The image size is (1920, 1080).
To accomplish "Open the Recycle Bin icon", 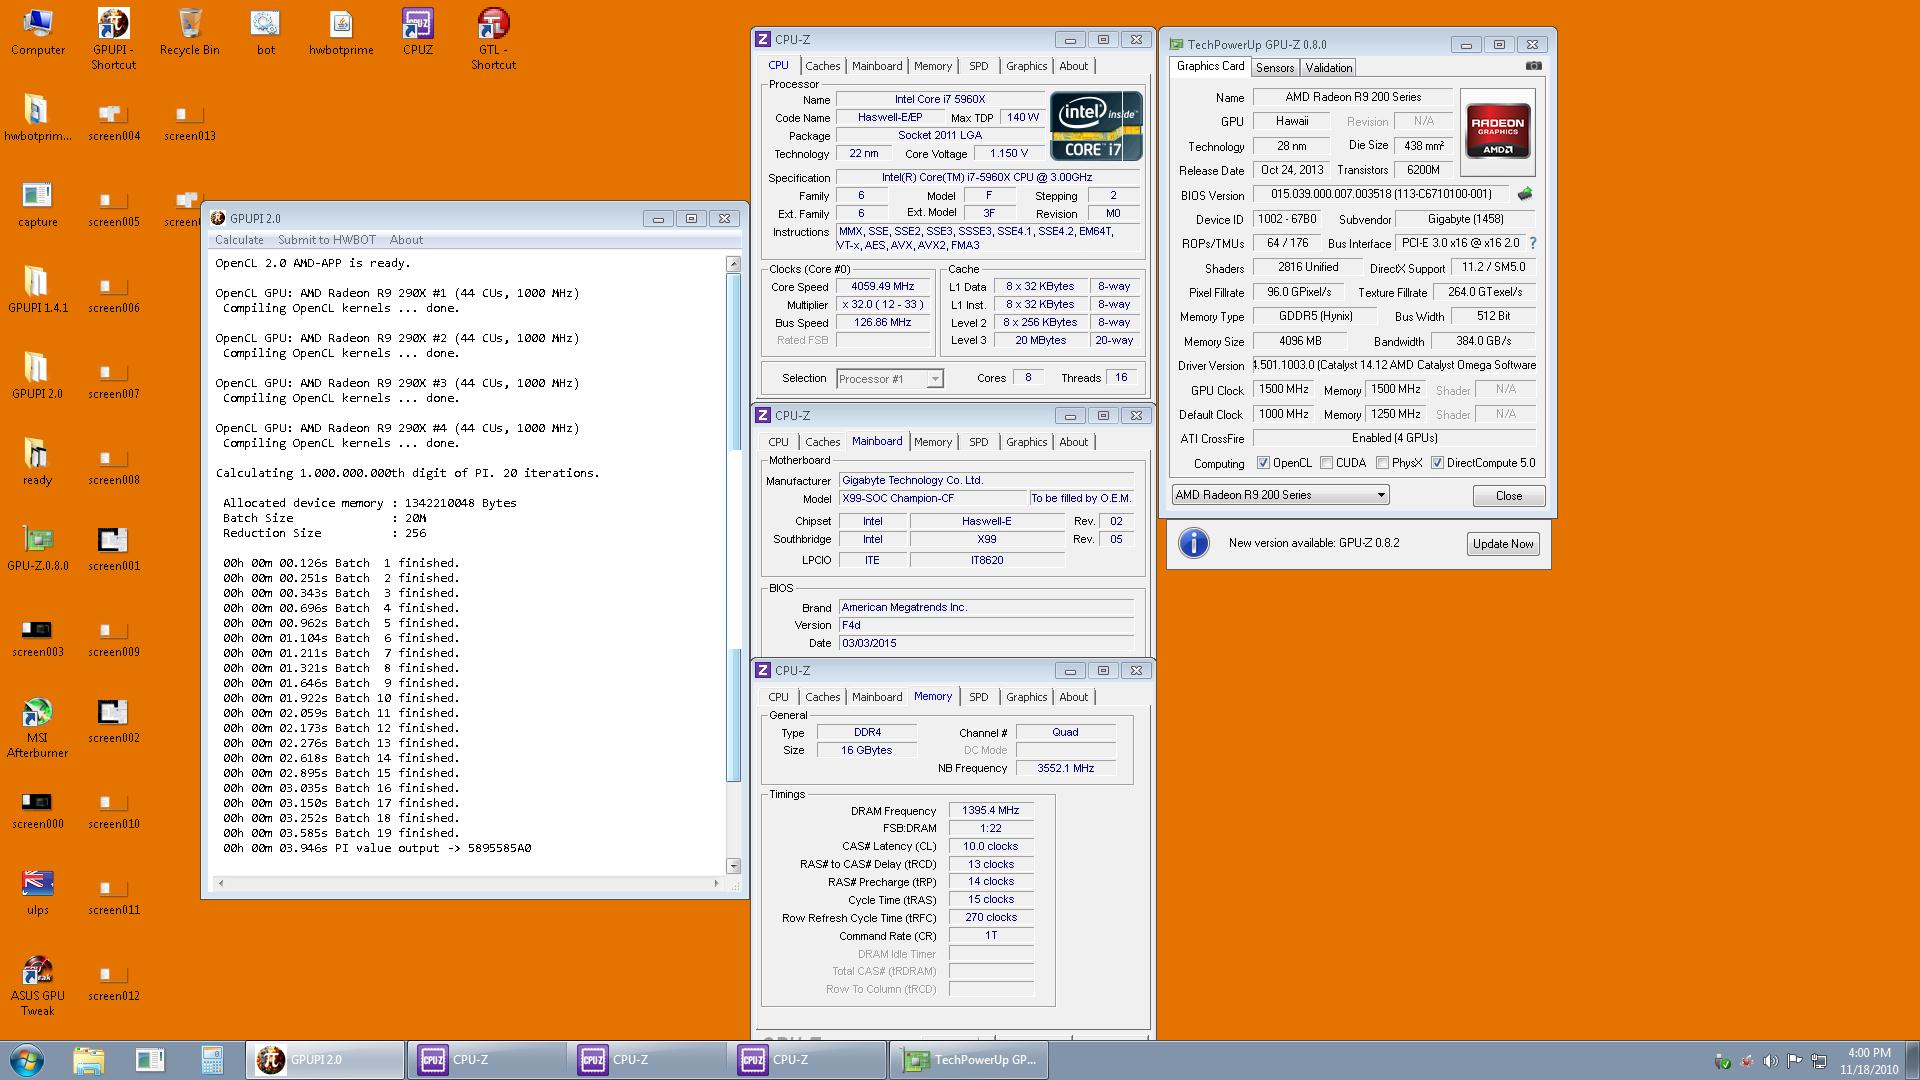I will [190, 33].
